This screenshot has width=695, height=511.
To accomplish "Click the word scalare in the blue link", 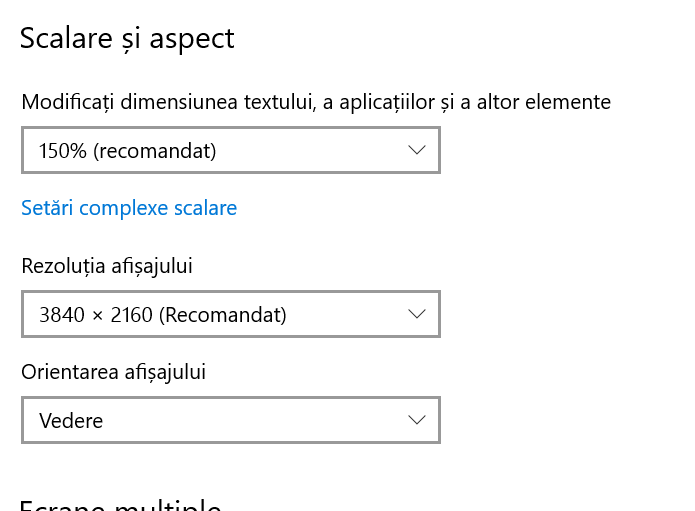I will point(205,208).
